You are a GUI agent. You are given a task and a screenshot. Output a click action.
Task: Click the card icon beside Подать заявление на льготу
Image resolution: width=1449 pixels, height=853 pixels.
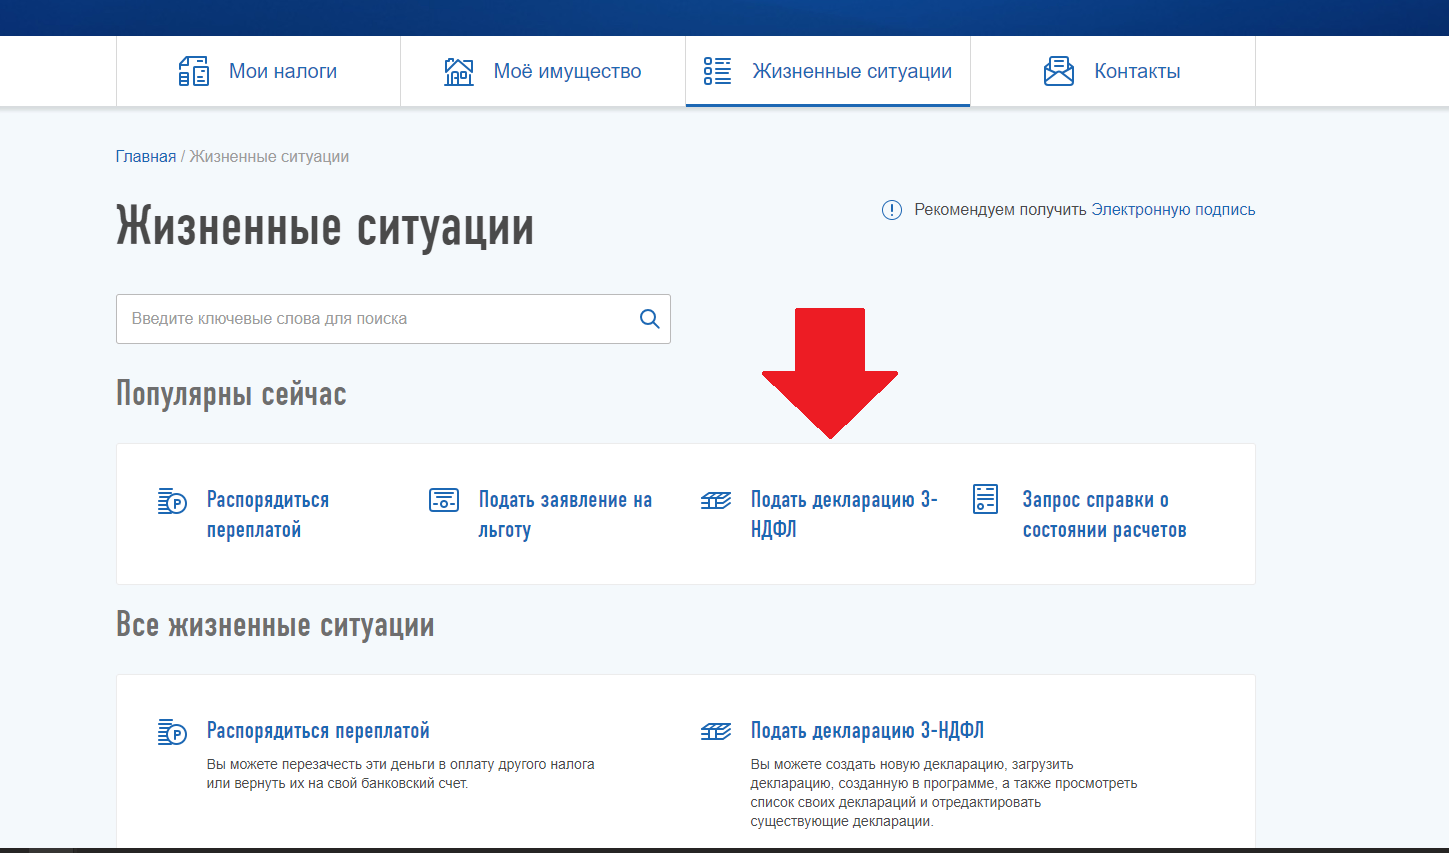(x=444, y=500)
